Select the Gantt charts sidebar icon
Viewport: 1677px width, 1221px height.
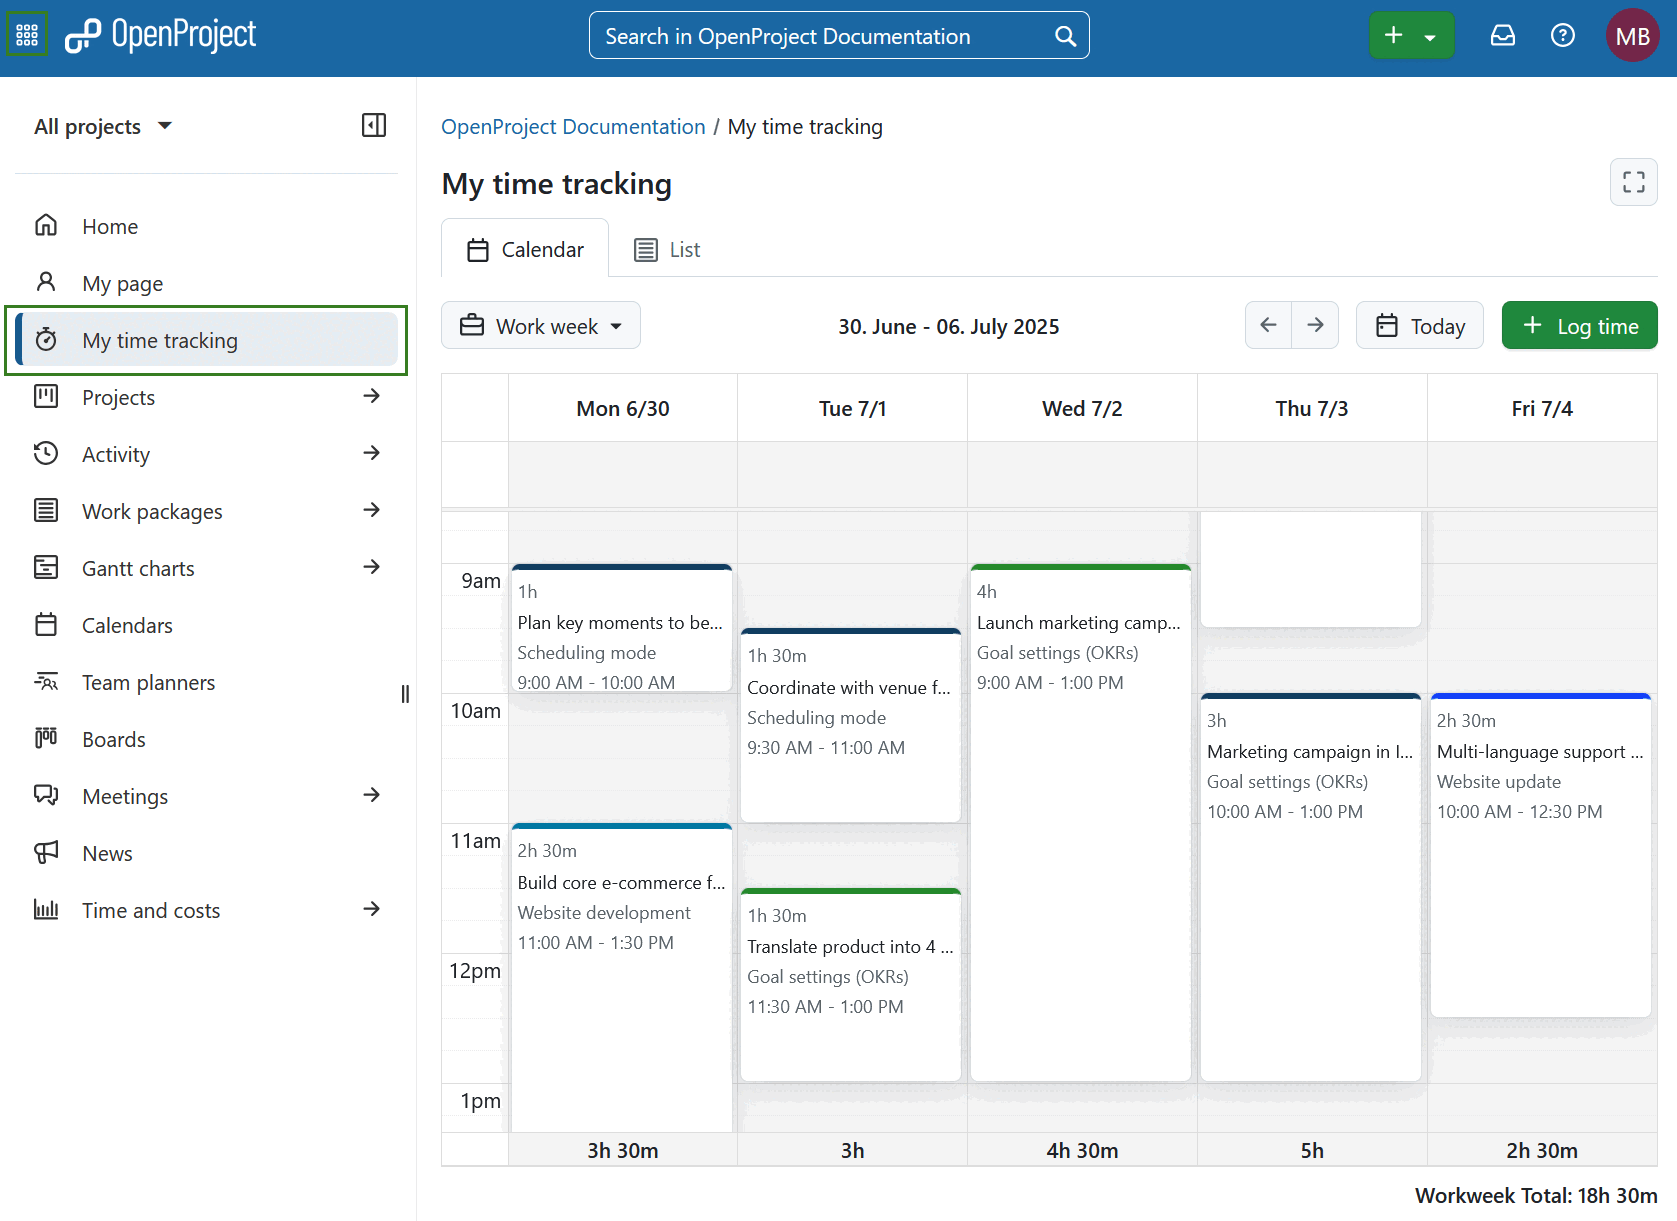point(46,567)
